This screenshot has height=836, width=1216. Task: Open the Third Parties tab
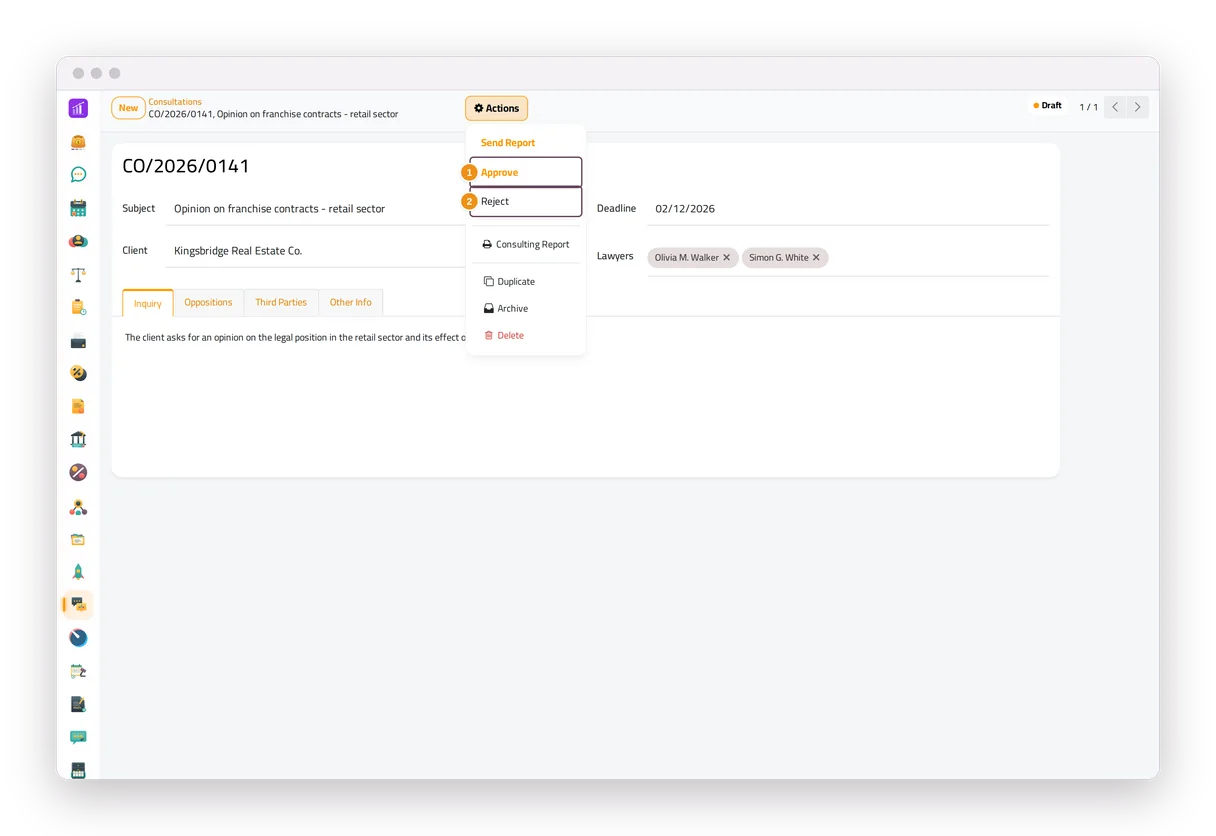[x=281, y=302]
